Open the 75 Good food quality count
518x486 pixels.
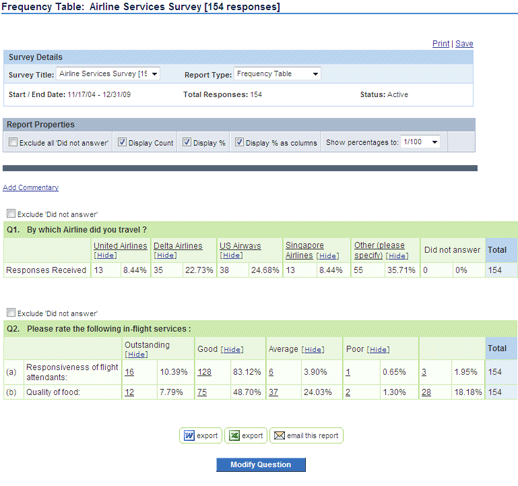click(202, 392)
